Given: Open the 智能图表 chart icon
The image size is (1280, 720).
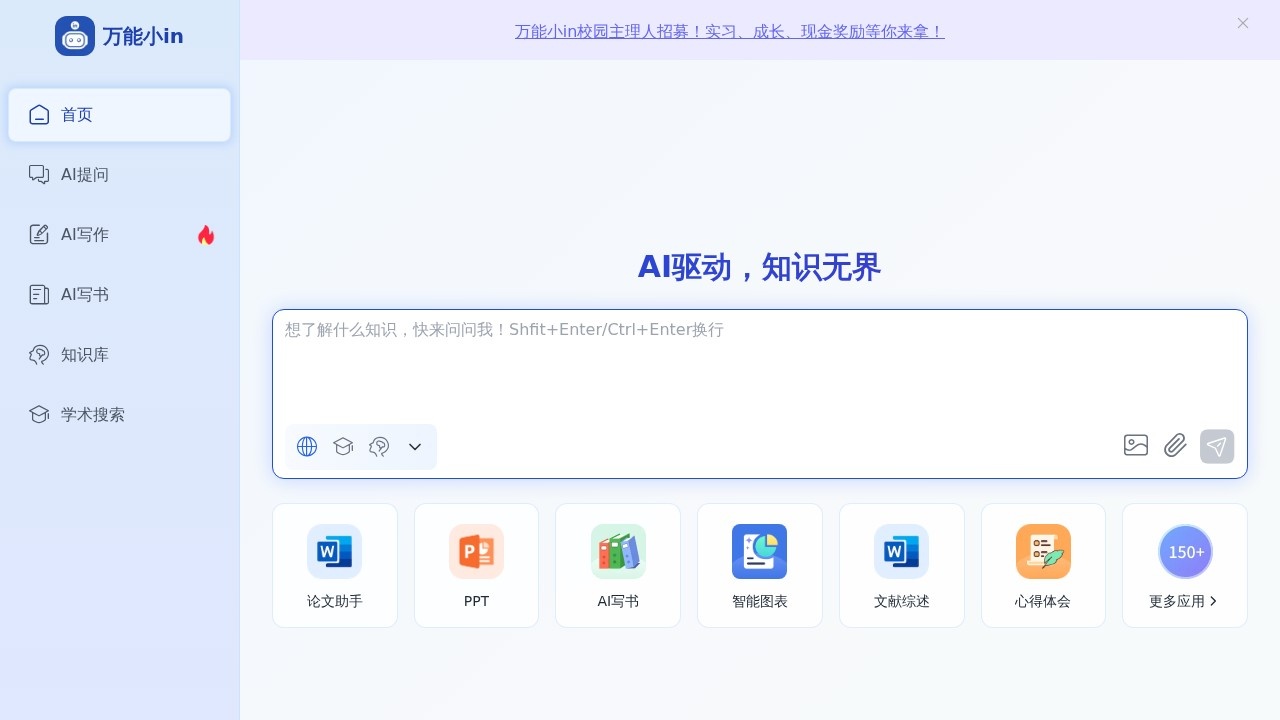Looking at the screenshot, I should [760, 551].
